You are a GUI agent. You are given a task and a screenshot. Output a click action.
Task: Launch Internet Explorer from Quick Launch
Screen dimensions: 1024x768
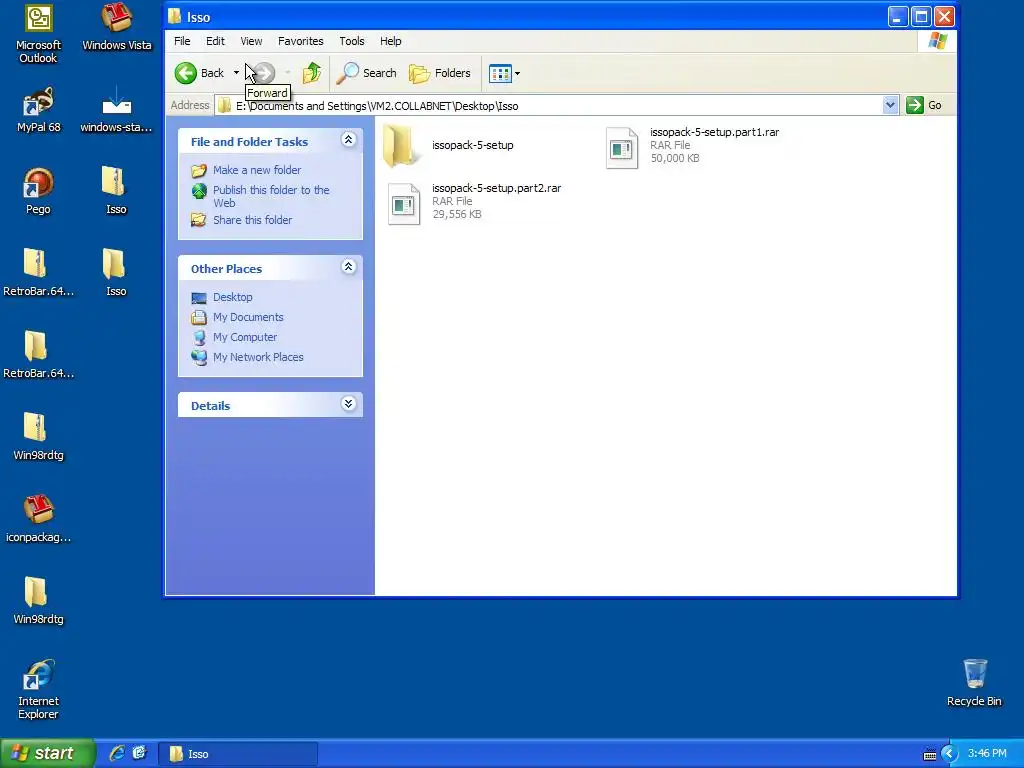(117, 754)
